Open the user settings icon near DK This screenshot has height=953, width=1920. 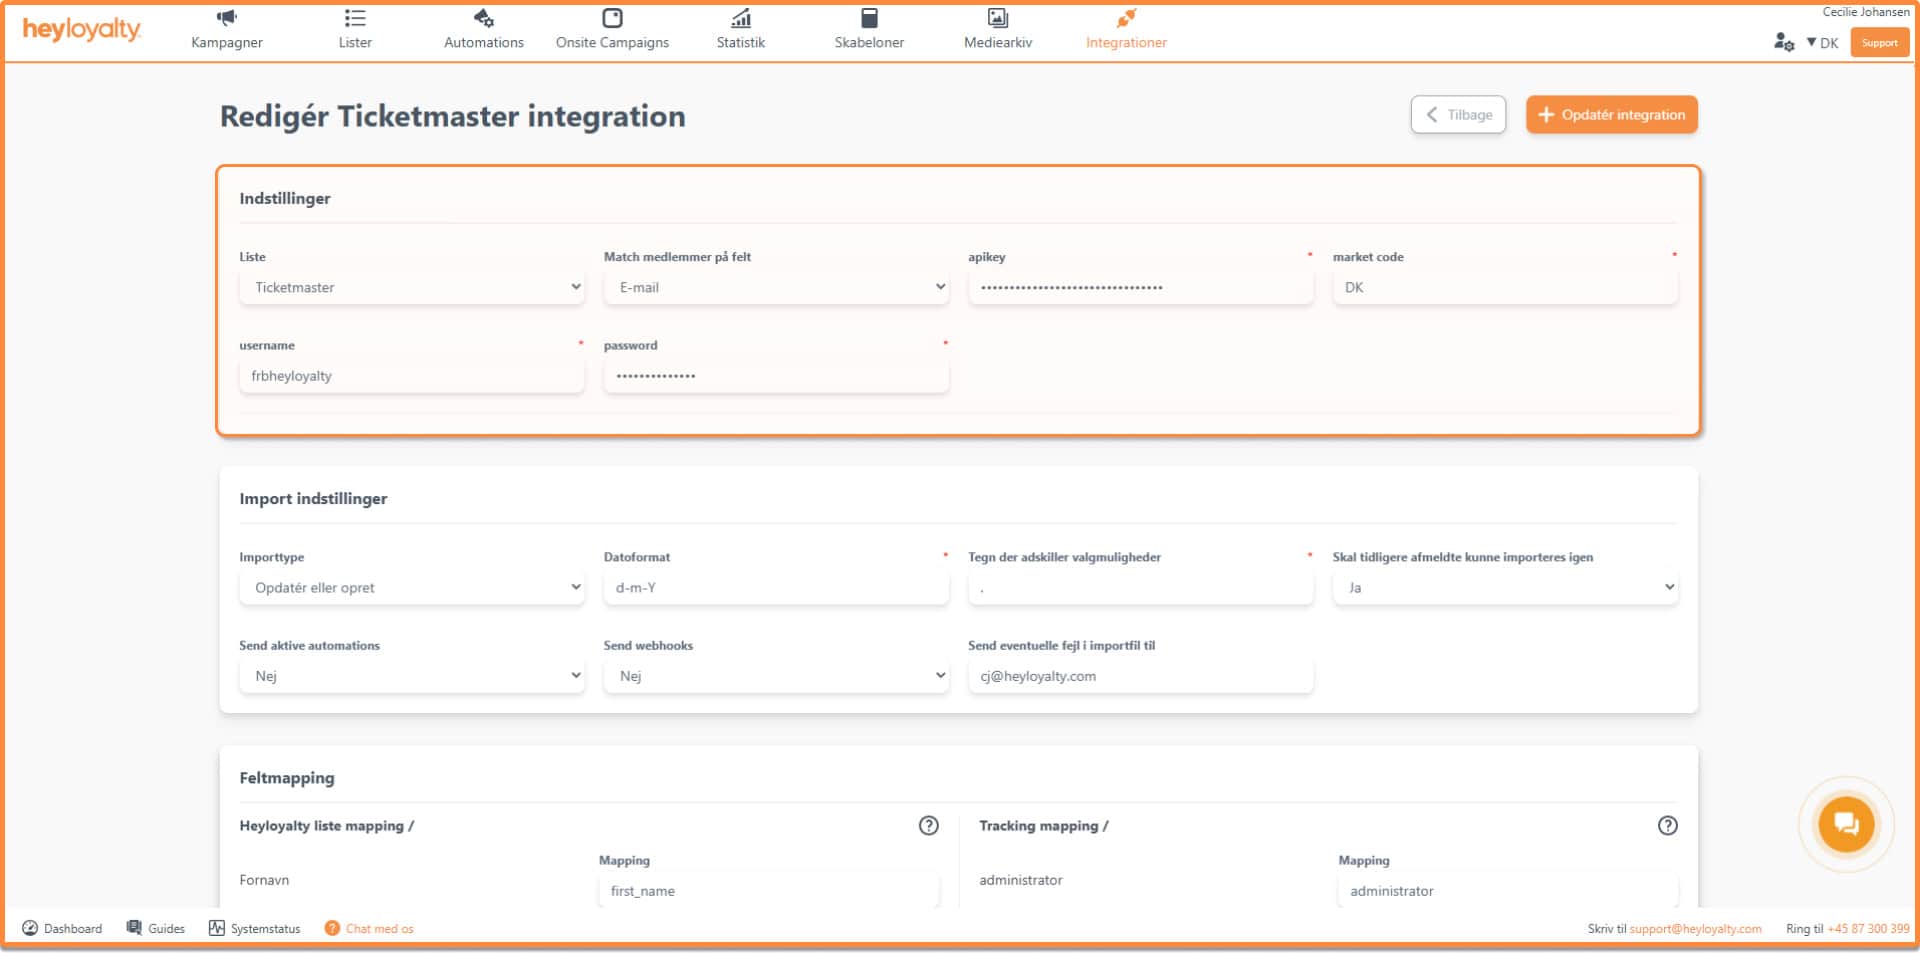tap(1783, 42)
